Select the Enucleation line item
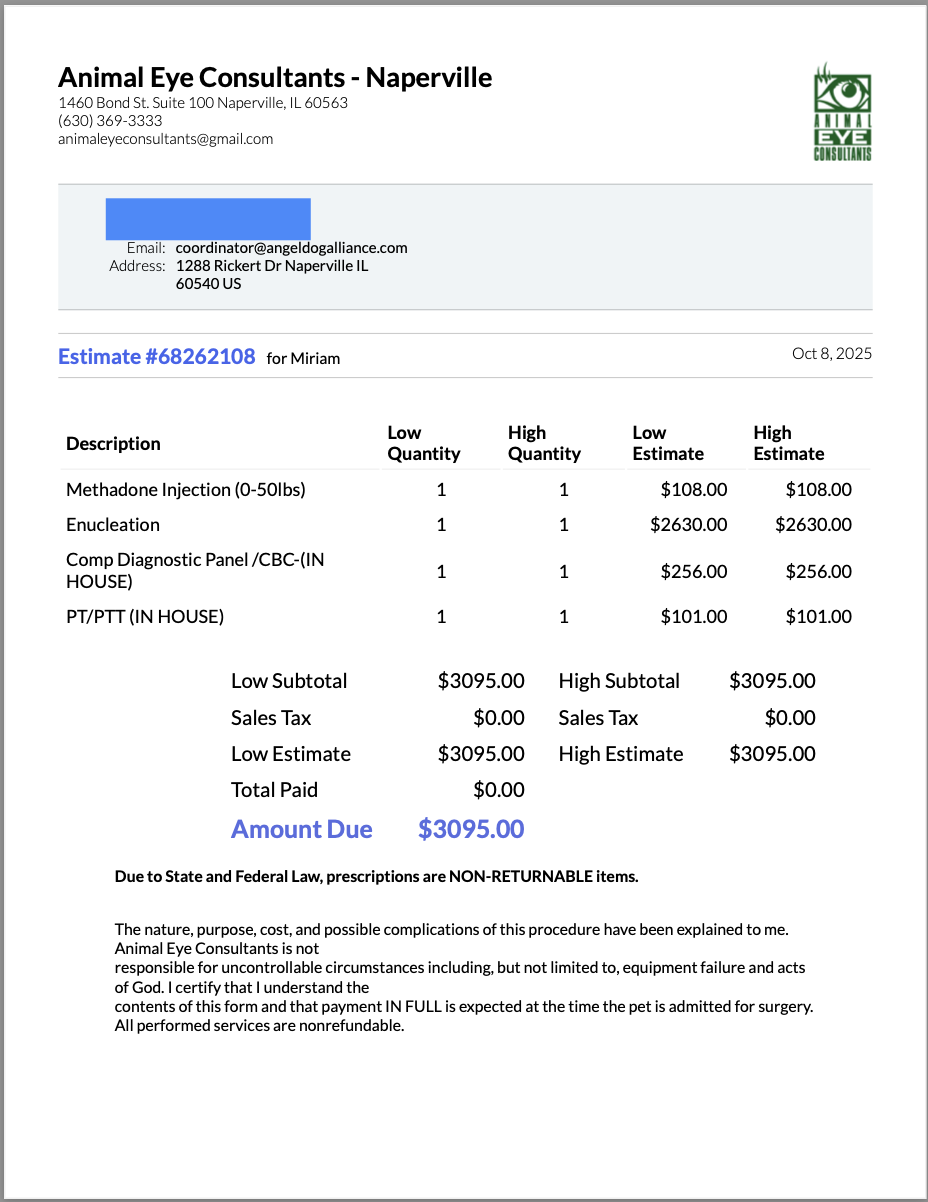 click(x=113, y=524)
